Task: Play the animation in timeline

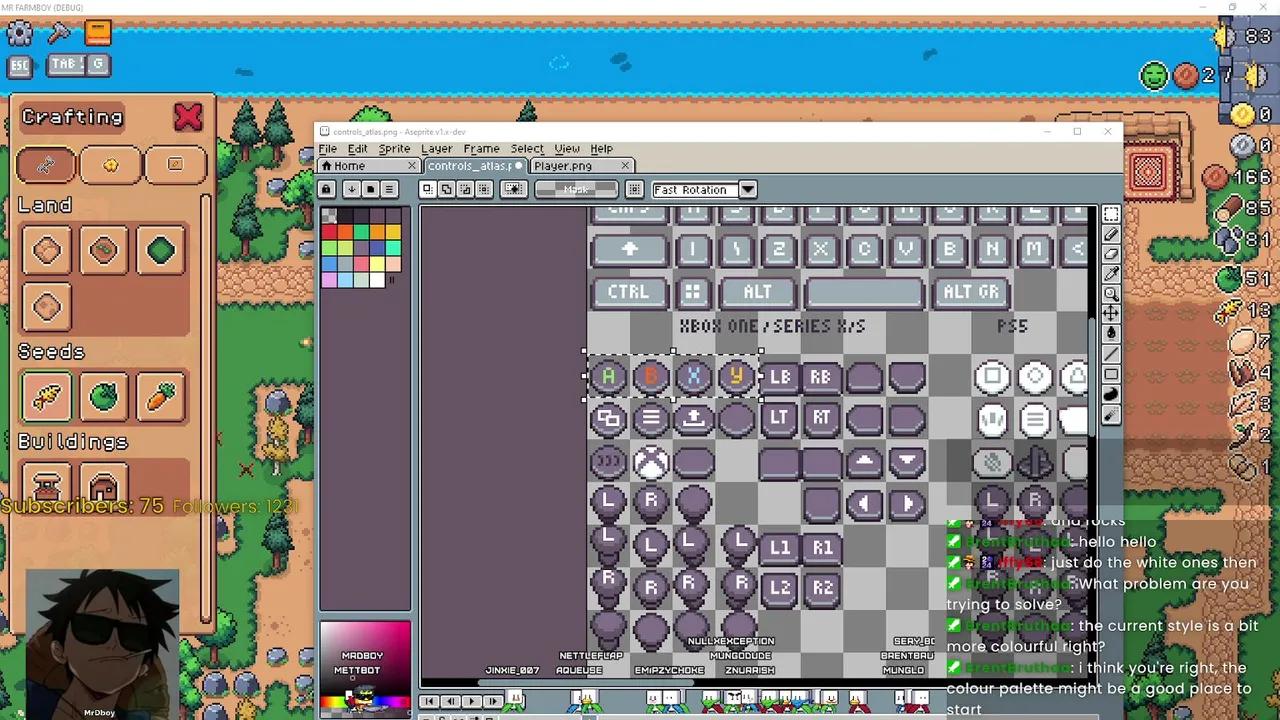Action: tap(471, 702)
